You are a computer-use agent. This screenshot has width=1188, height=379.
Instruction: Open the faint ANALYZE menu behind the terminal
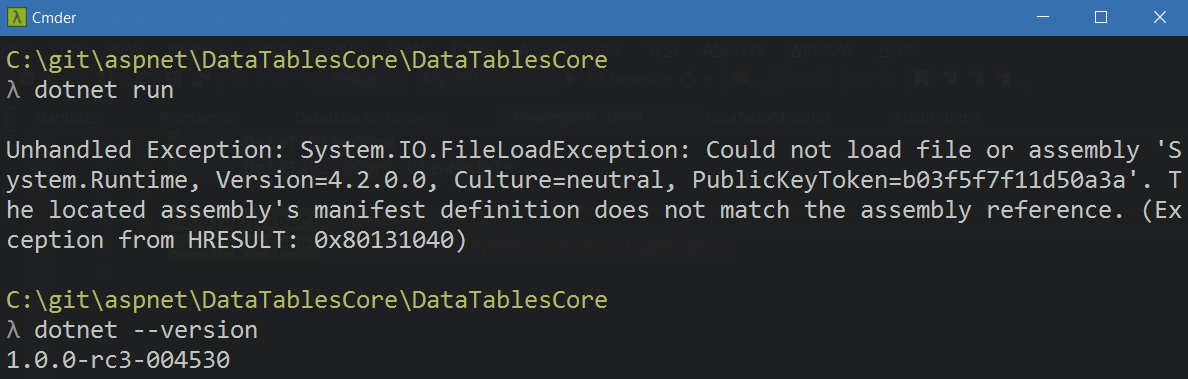(x=735, y=50)
